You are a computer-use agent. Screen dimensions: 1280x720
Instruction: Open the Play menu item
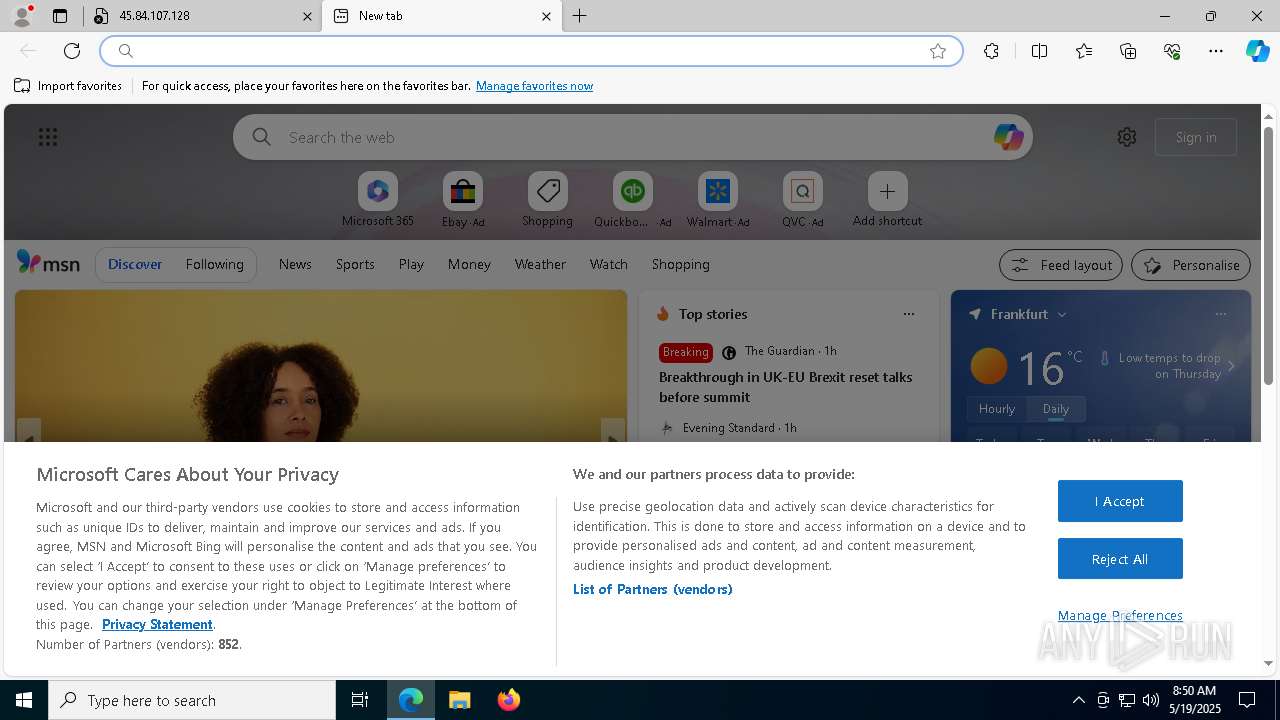(411, 264)
